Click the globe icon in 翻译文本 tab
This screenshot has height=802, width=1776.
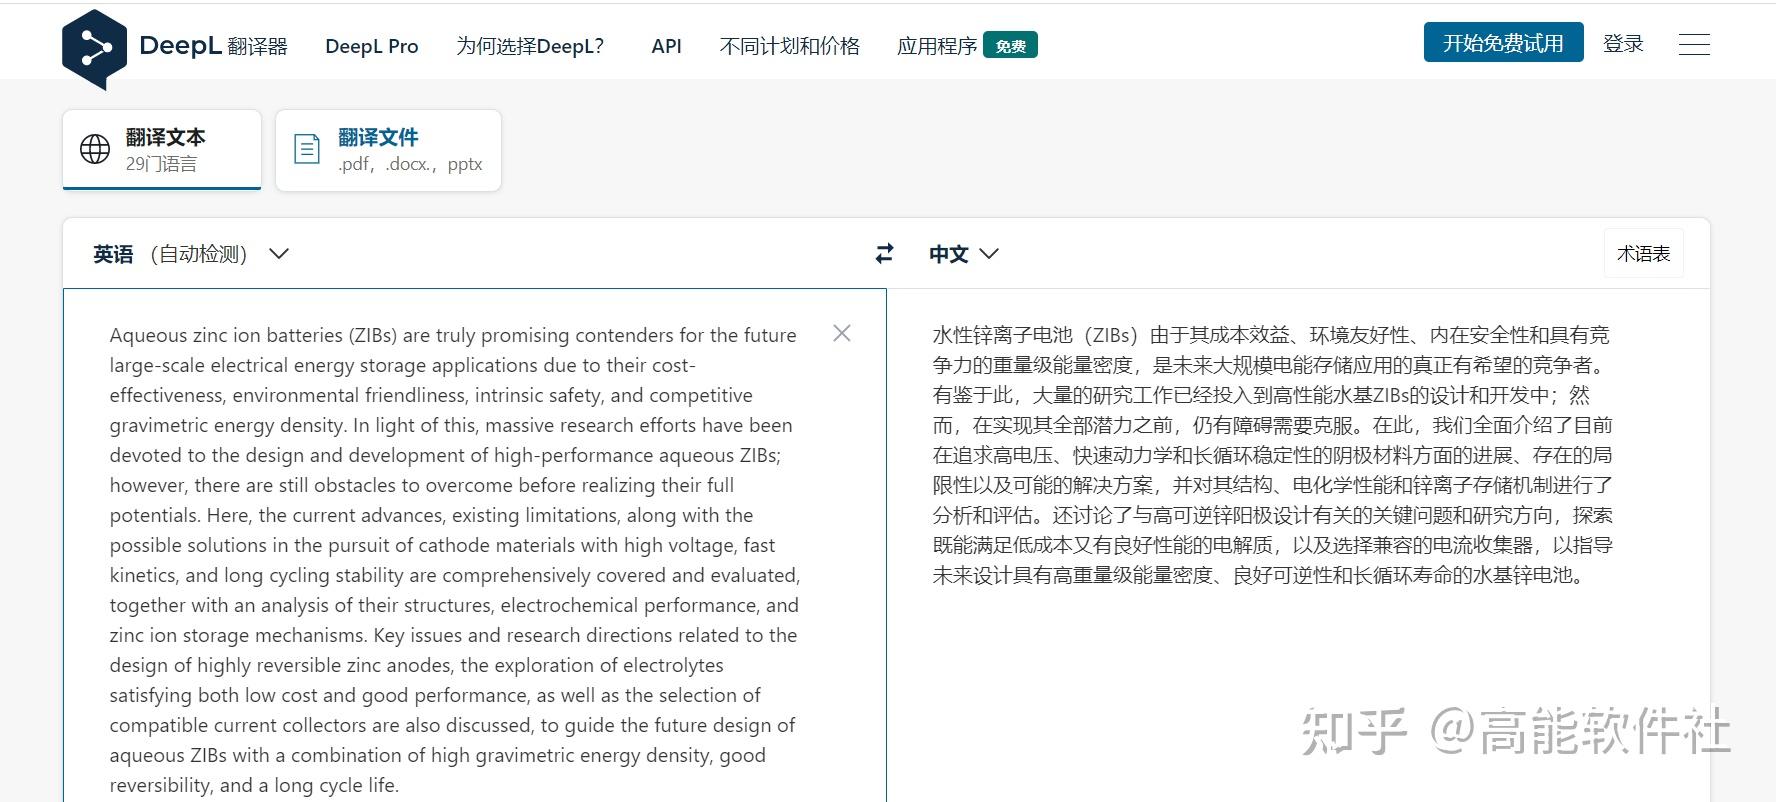tap(95, 149)
